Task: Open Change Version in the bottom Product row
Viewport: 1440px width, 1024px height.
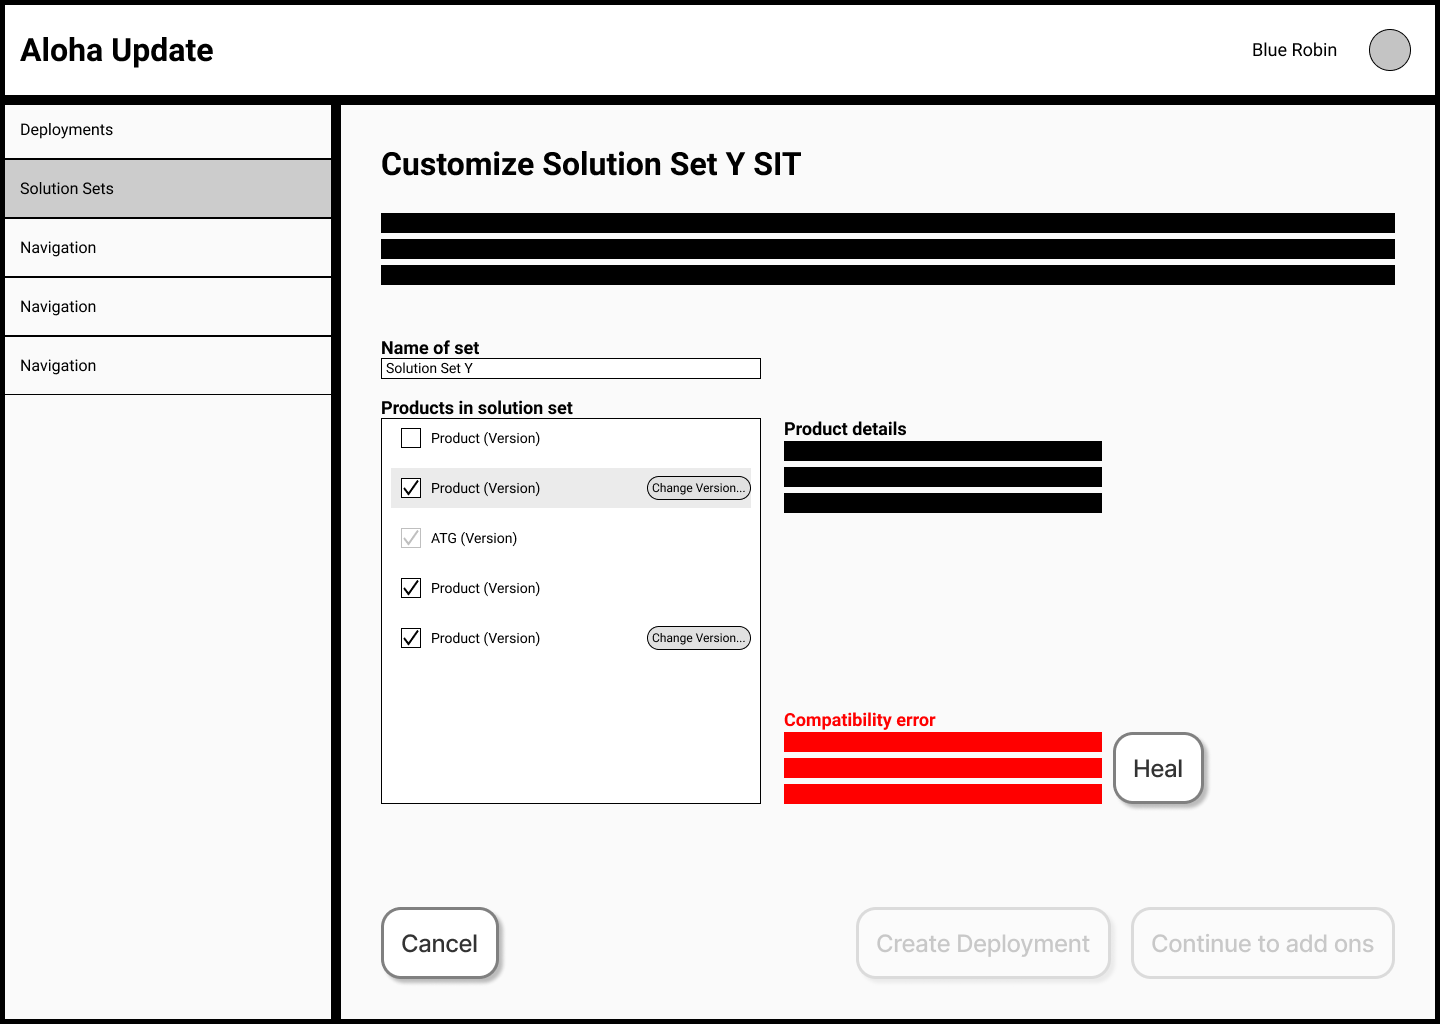Action: point(698,638)
